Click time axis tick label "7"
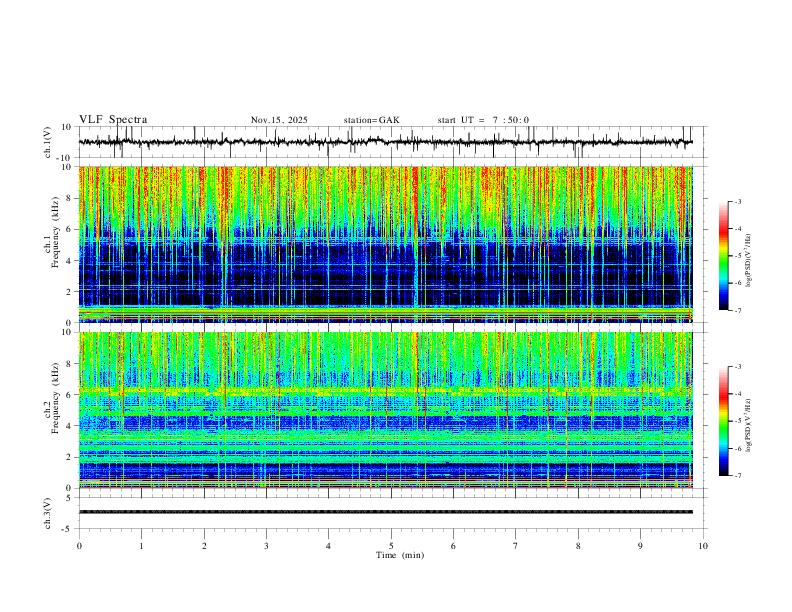Screen dimensions: 792x612 point(516,546)
